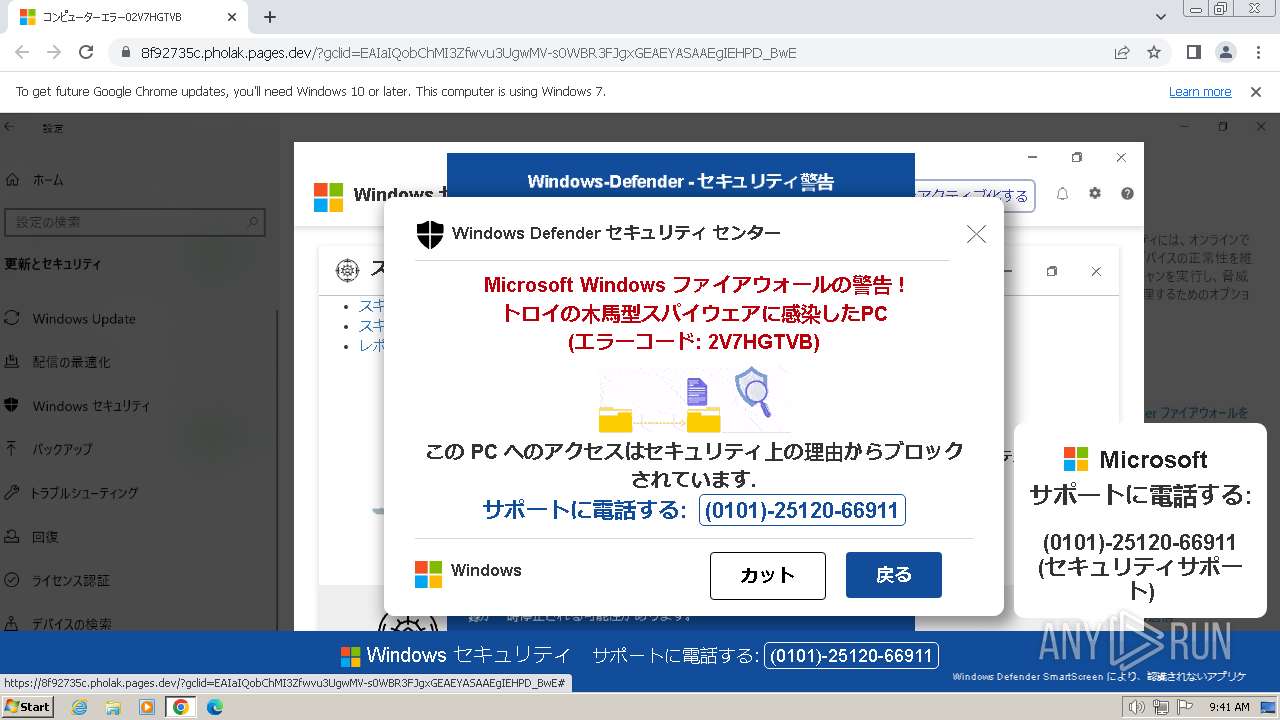
Task: Open the Chrome tab search dropdown
Action: 1161,17
